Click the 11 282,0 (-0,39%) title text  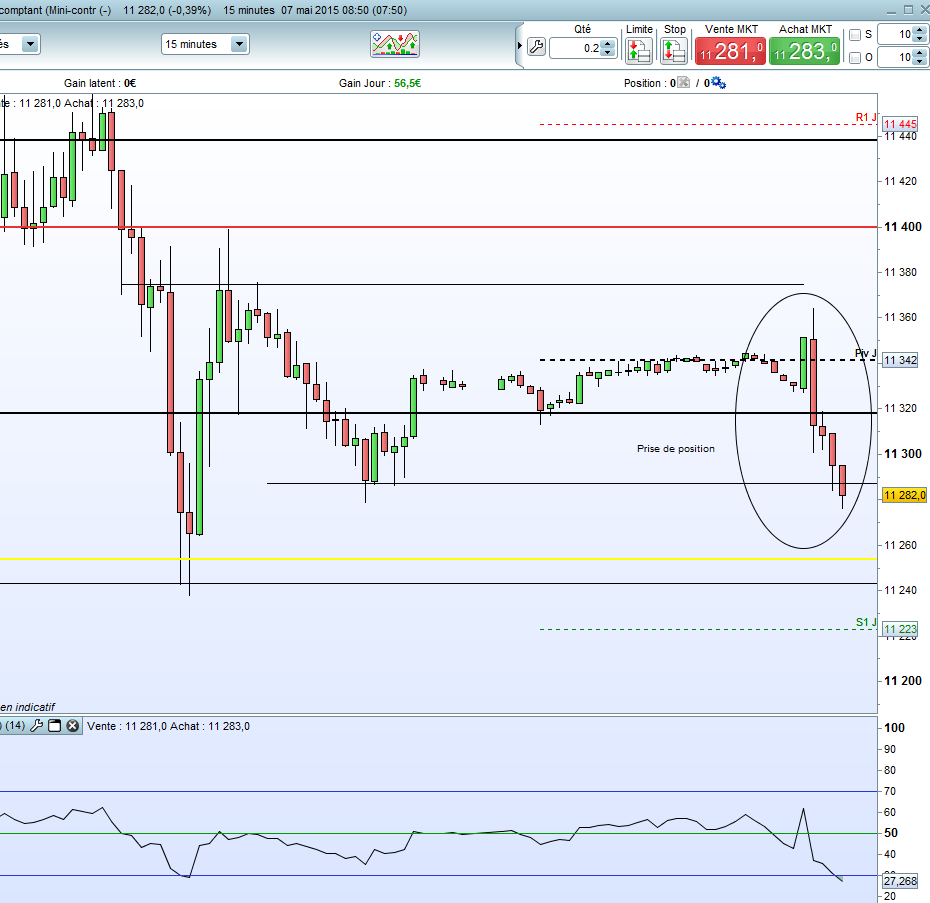coord(167,10)
